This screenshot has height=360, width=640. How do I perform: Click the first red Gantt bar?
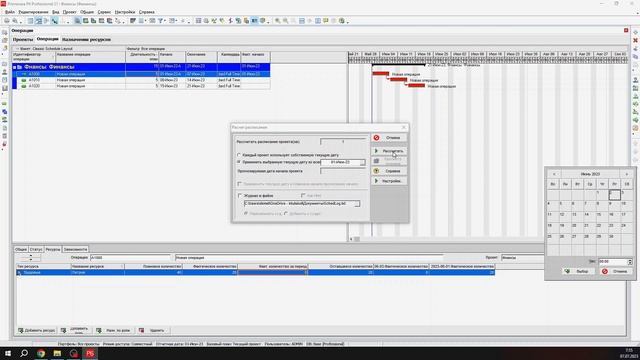point(380,73)
